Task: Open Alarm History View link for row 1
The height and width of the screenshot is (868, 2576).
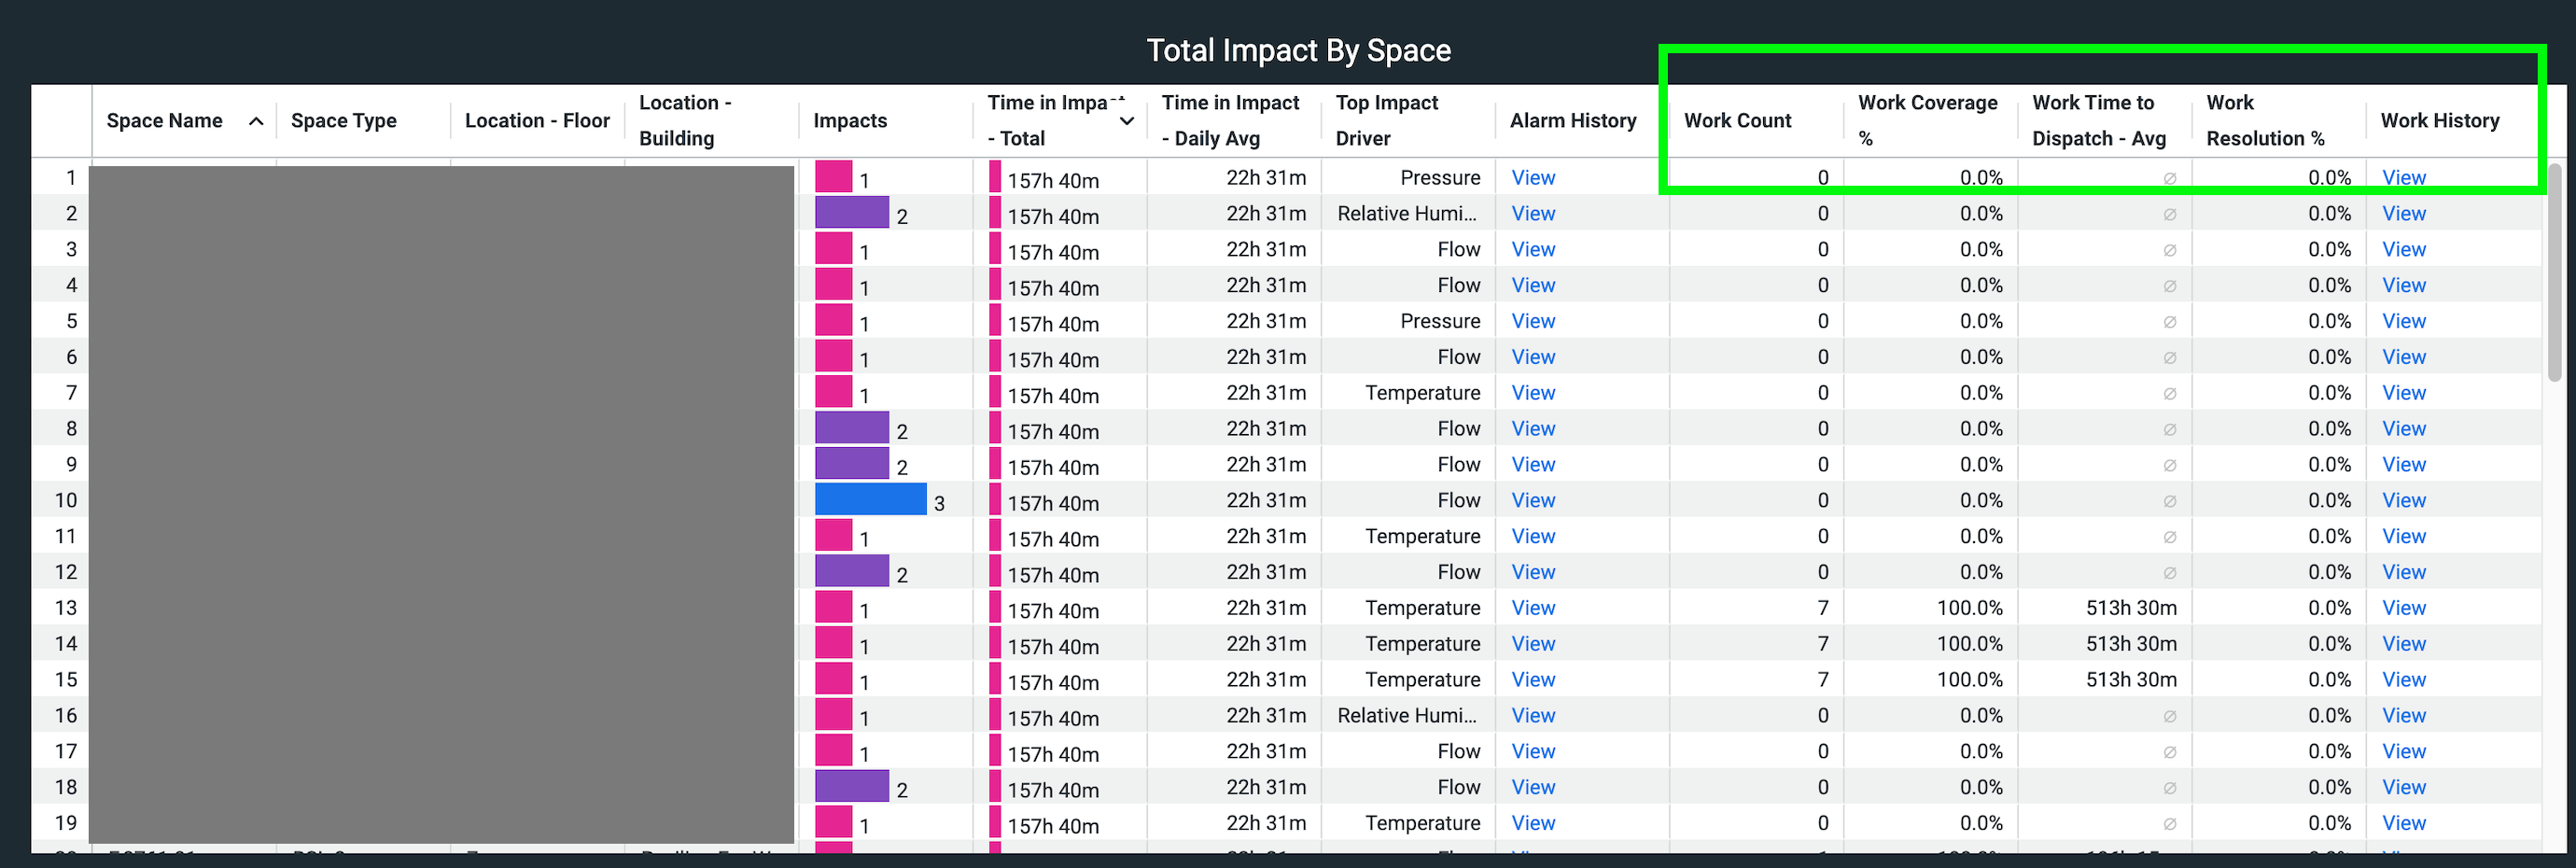Action: coord(1532,178)
